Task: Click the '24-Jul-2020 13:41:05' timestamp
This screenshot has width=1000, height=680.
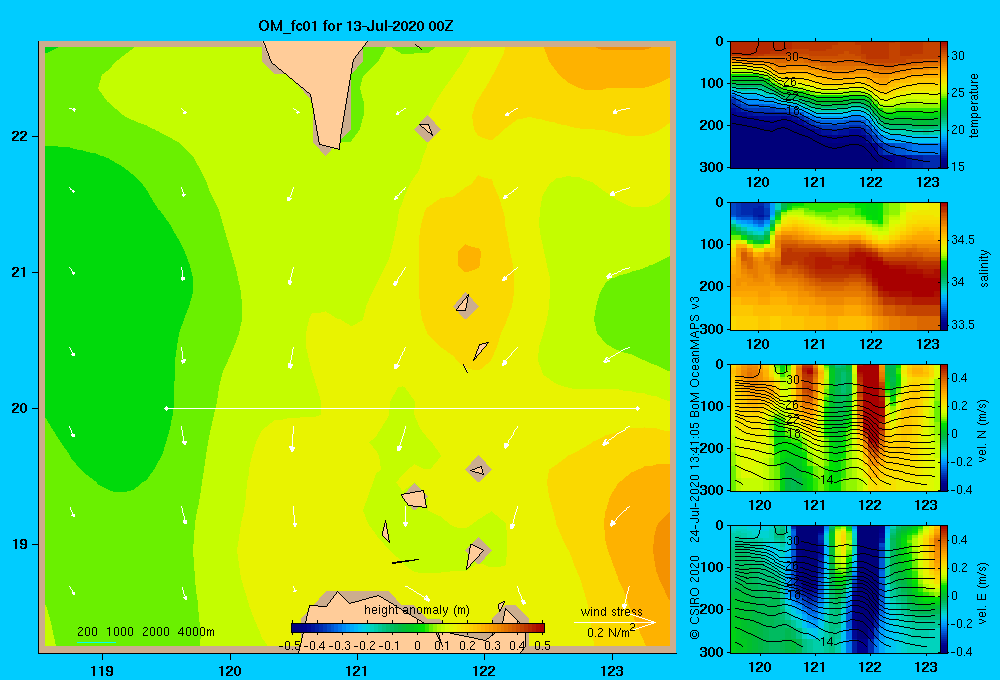Action: click(695, 482)
